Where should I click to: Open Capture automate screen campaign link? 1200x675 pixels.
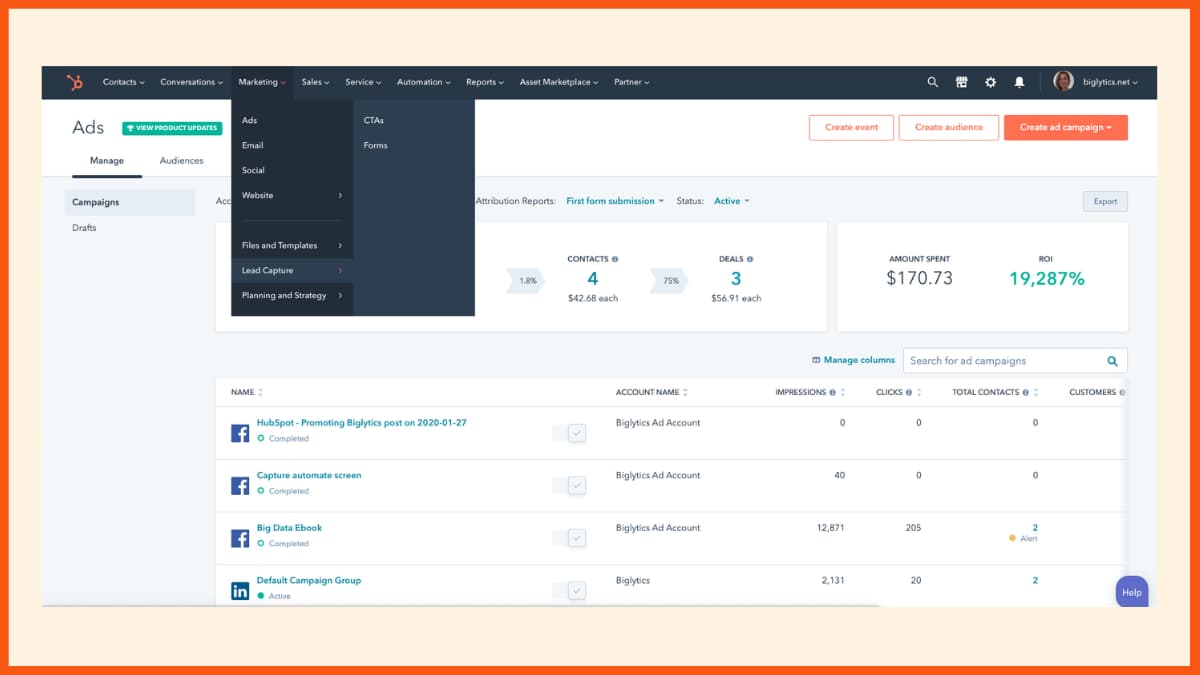pyautogui.click(x=309, y=475)
